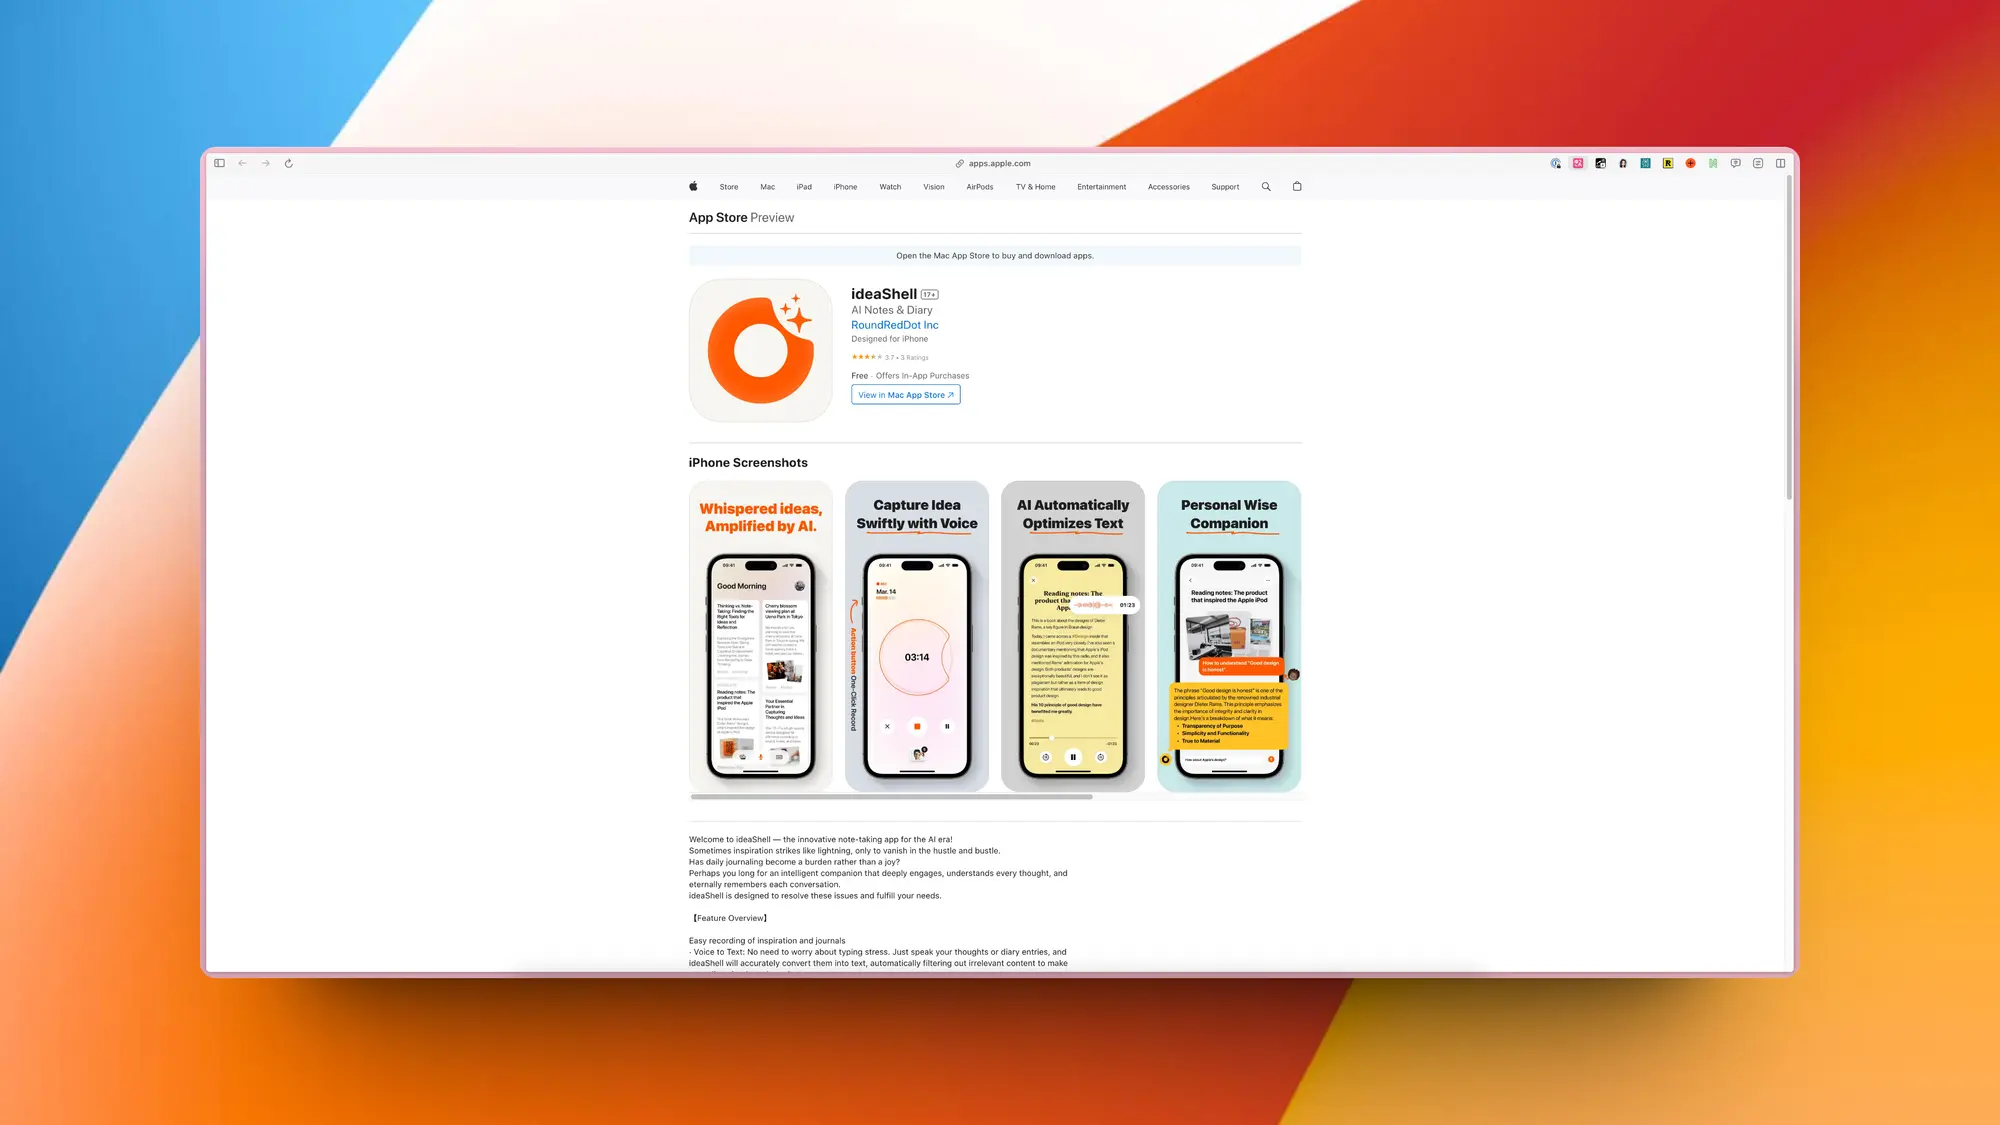Toggle the split view icon
This screenshot has width=2000, height=1125.
point(1781,163)
